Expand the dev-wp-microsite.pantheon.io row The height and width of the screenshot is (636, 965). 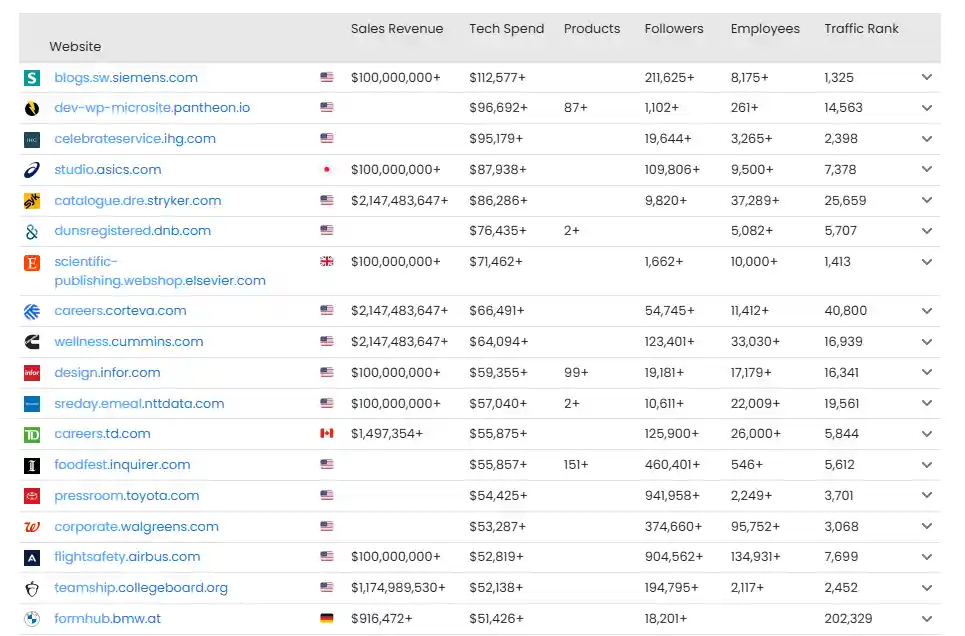click(927, 108)
